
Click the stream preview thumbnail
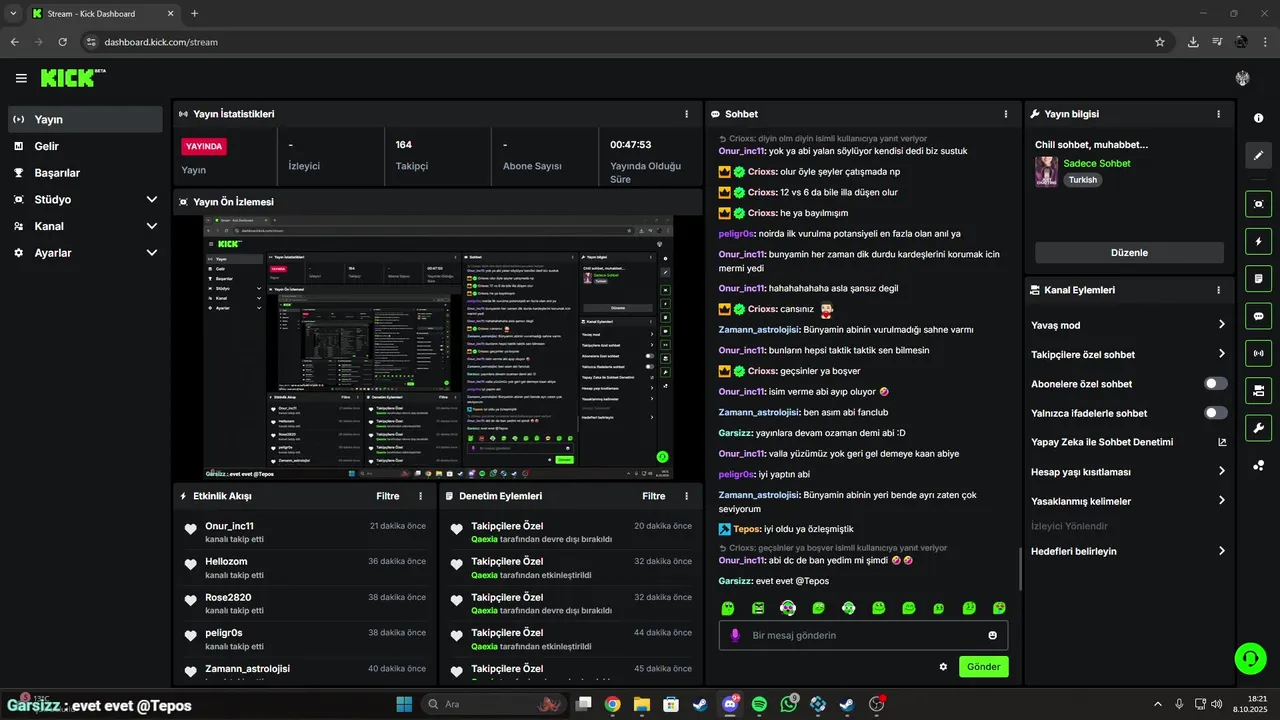[x=438, y=348]
